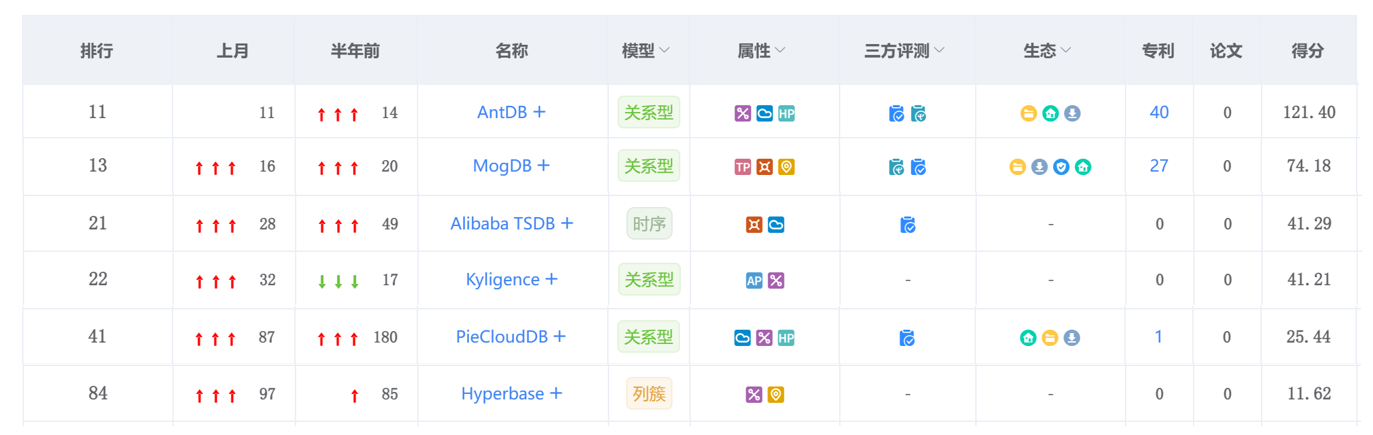Click the yellow location pin icon for Hyperbase
The image size is (1373, 435).
pyautogui.click(x=776, y=395)
